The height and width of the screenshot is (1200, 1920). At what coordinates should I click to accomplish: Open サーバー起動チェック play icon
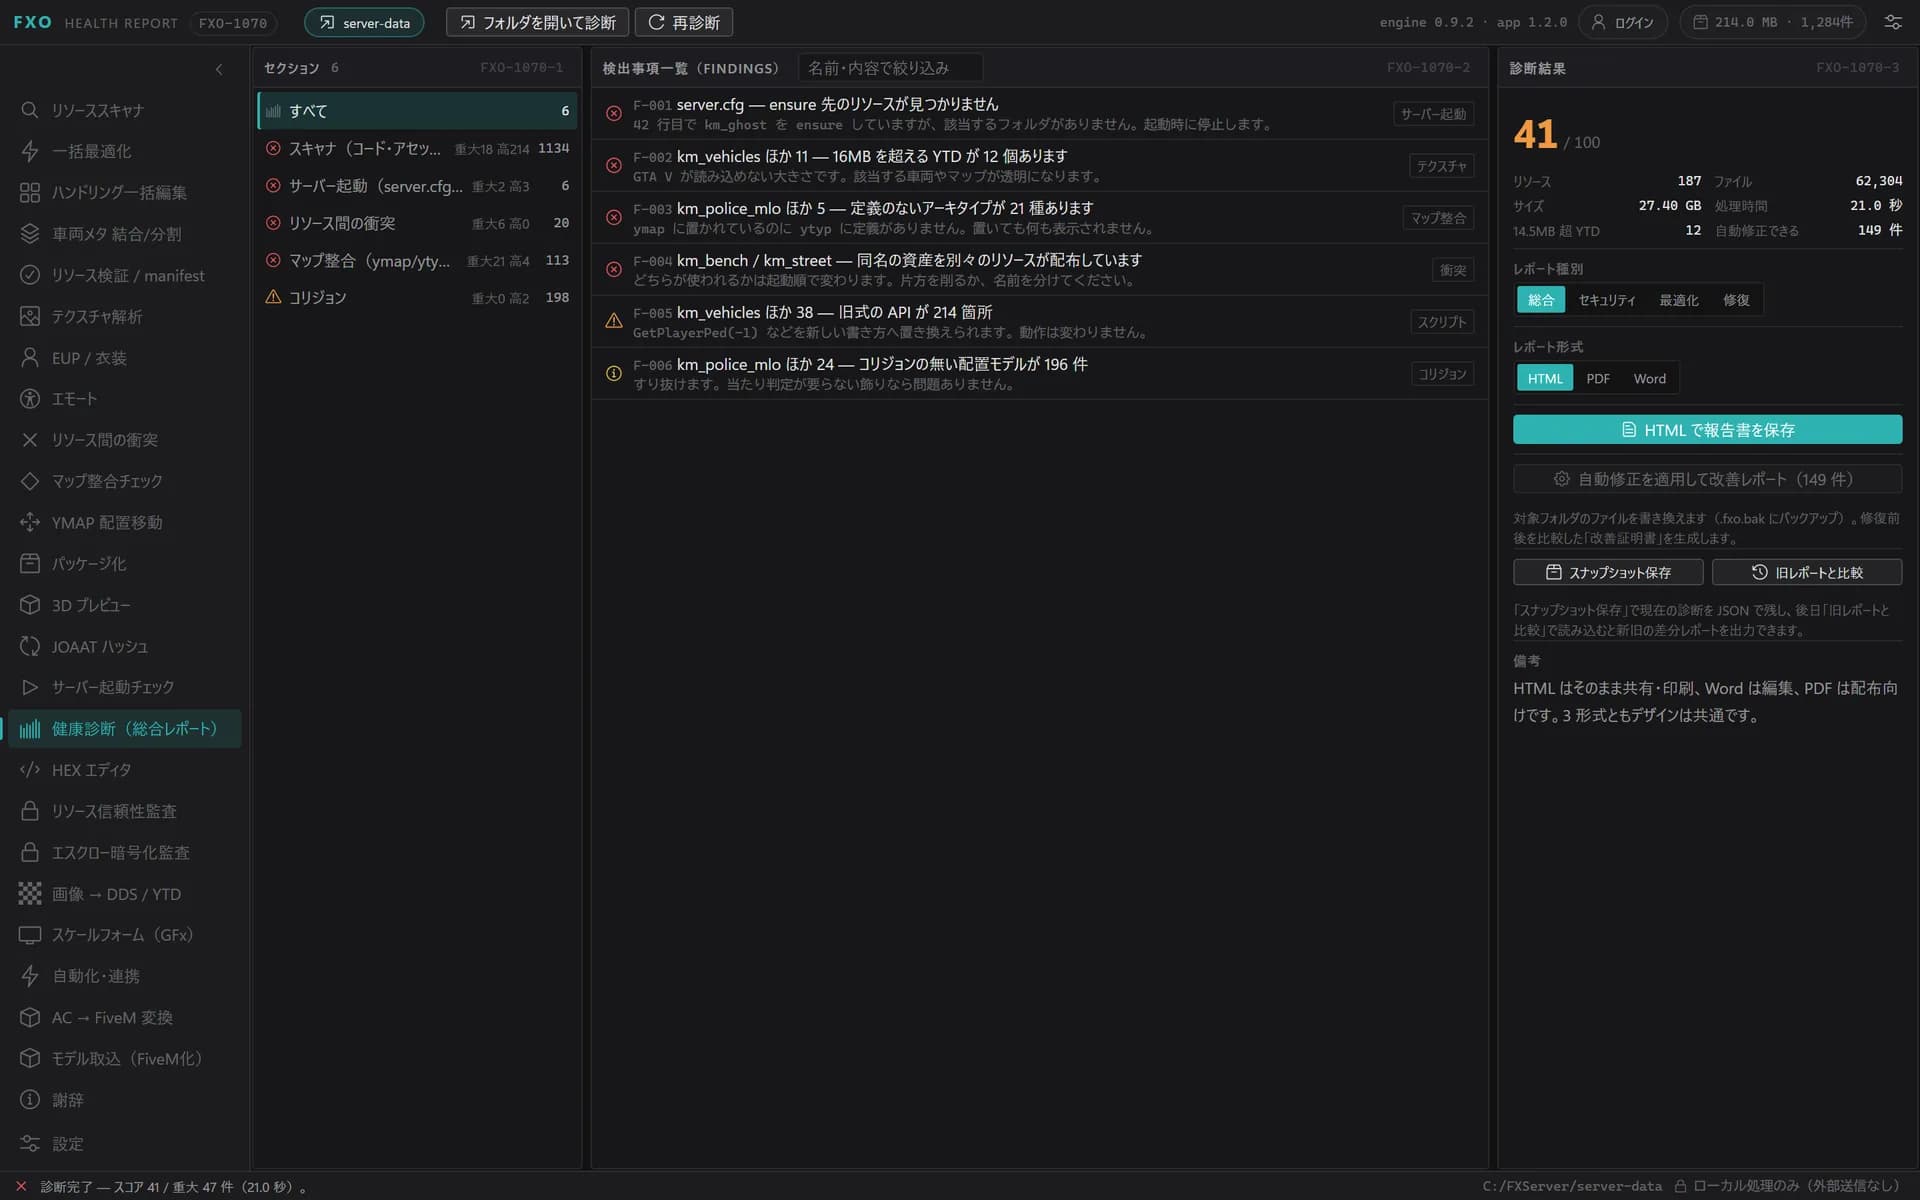(30, 687)
